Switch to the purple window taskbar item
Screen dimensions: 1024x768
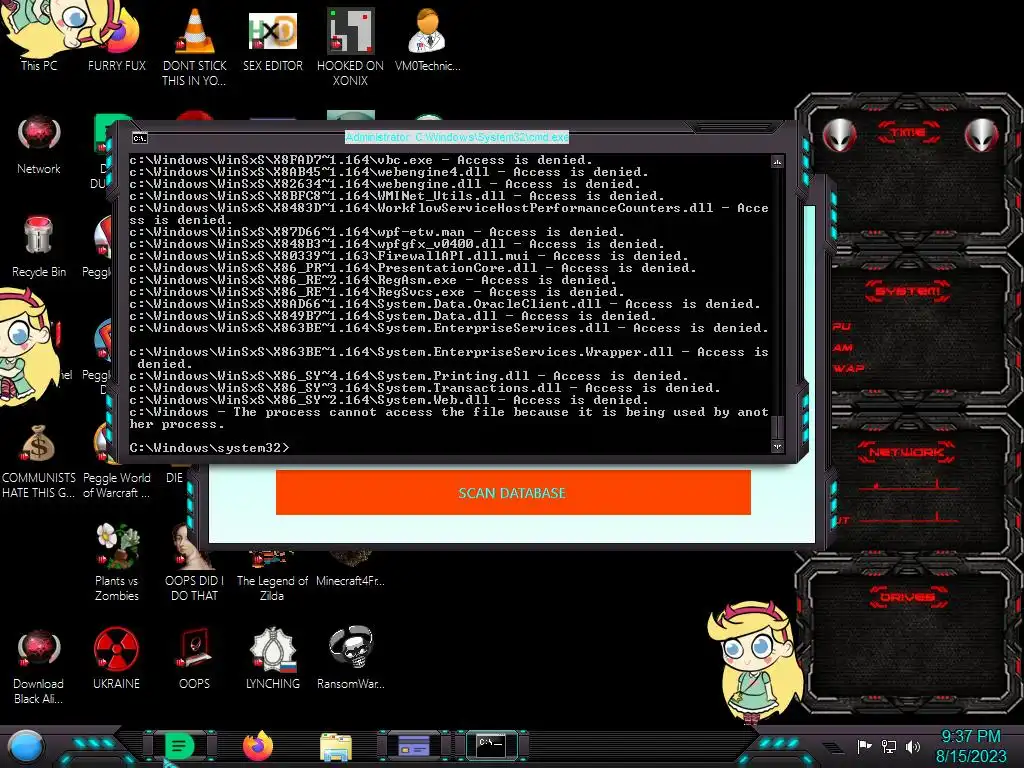[414, 746]
